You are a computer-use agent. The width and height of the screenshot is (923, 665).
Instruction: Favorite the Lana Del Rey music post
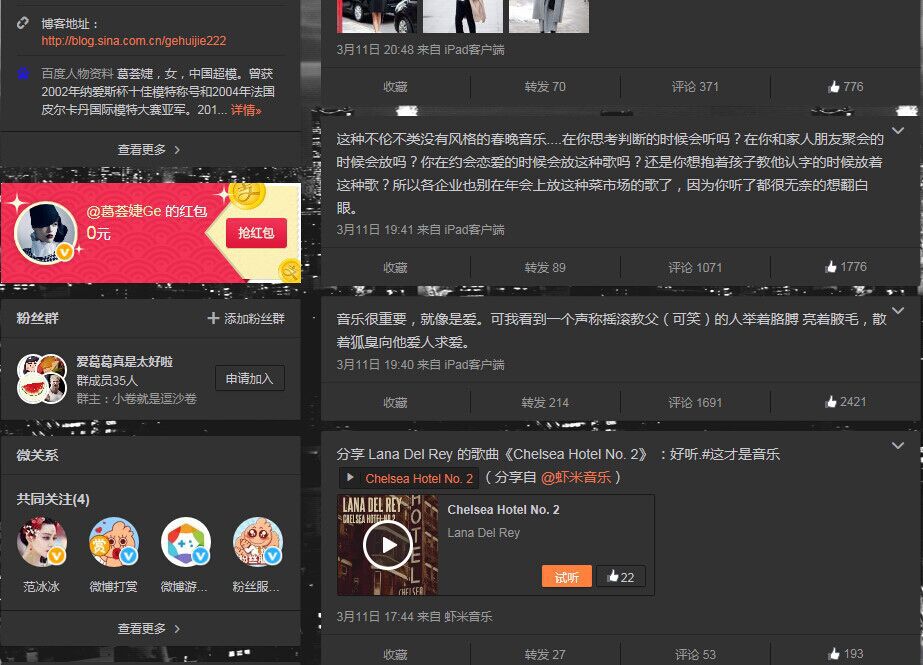pyautogui.click(x=394, y=655)
